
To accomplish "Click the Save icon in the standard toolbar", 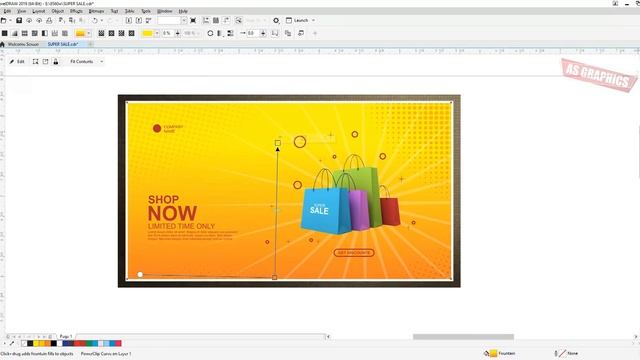I will pyautogui.click(x=19, y=20).
